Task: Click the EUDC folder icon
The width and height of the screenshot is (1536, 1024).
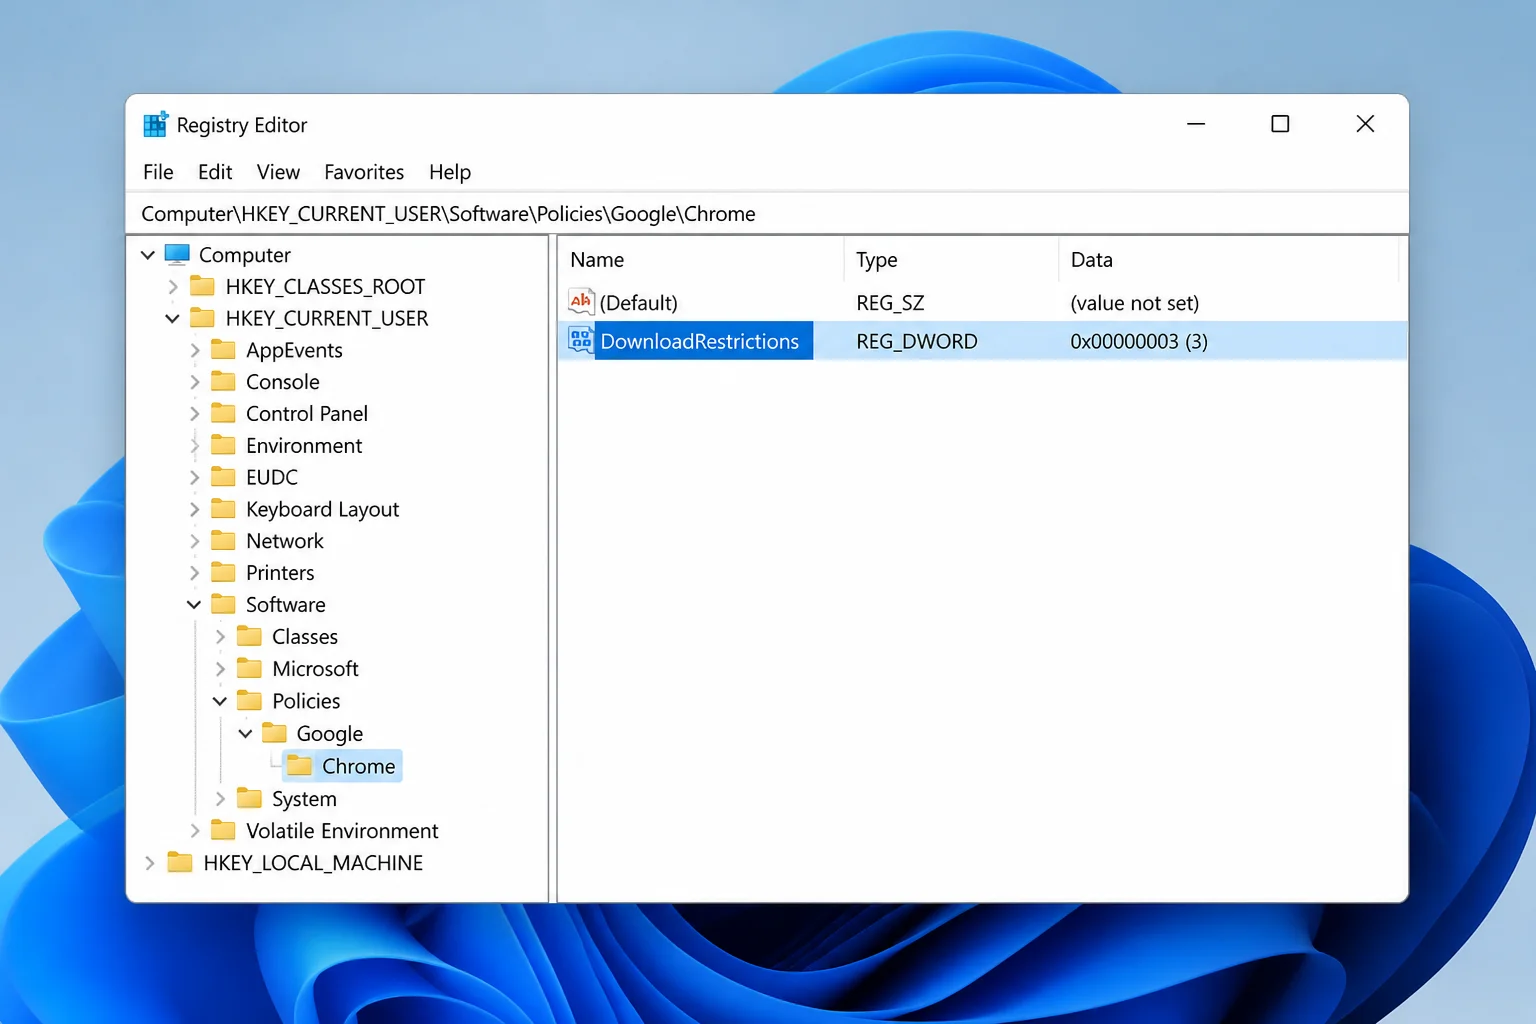Action: [224, 477]
